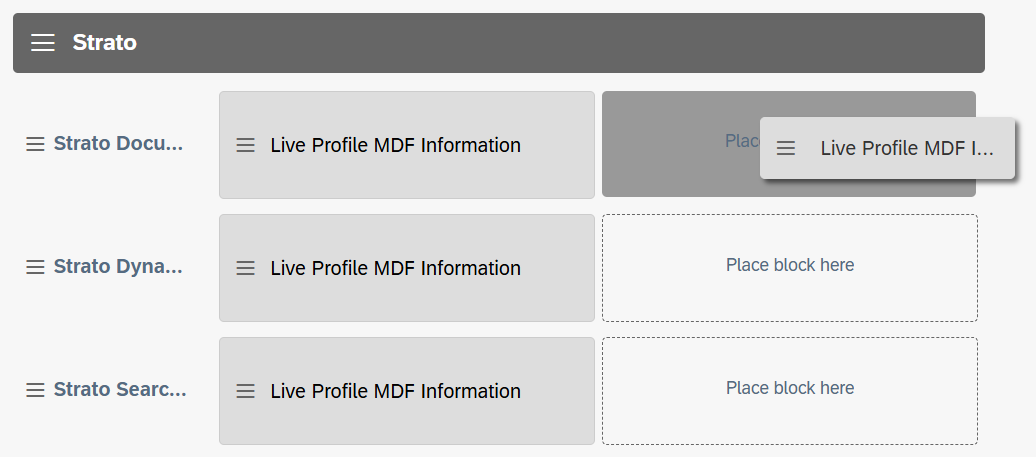Grab handle icon on Strato Dyna... row's block
Image resolution: width=1036 pixels, height=457 pixels.
(x=246, y=268)
